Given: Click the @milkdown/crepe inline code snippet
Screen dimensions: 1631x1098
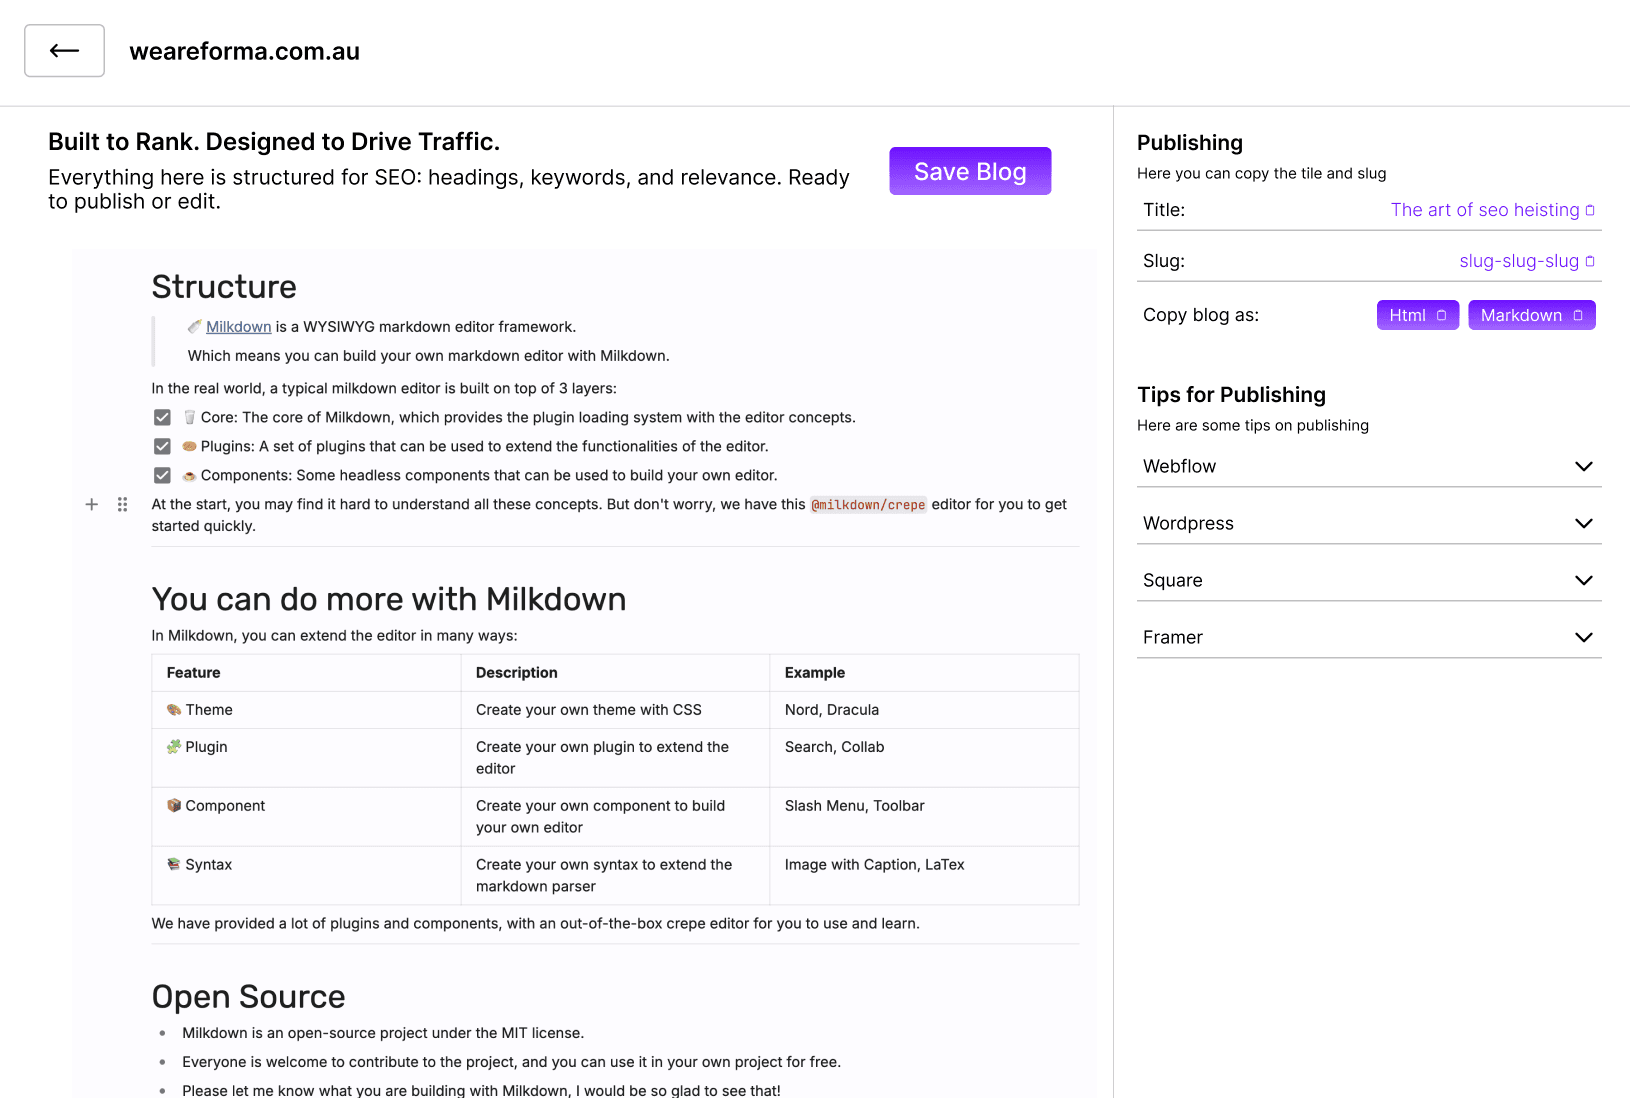Looking at the screenshot, I should tap(868, 504).
